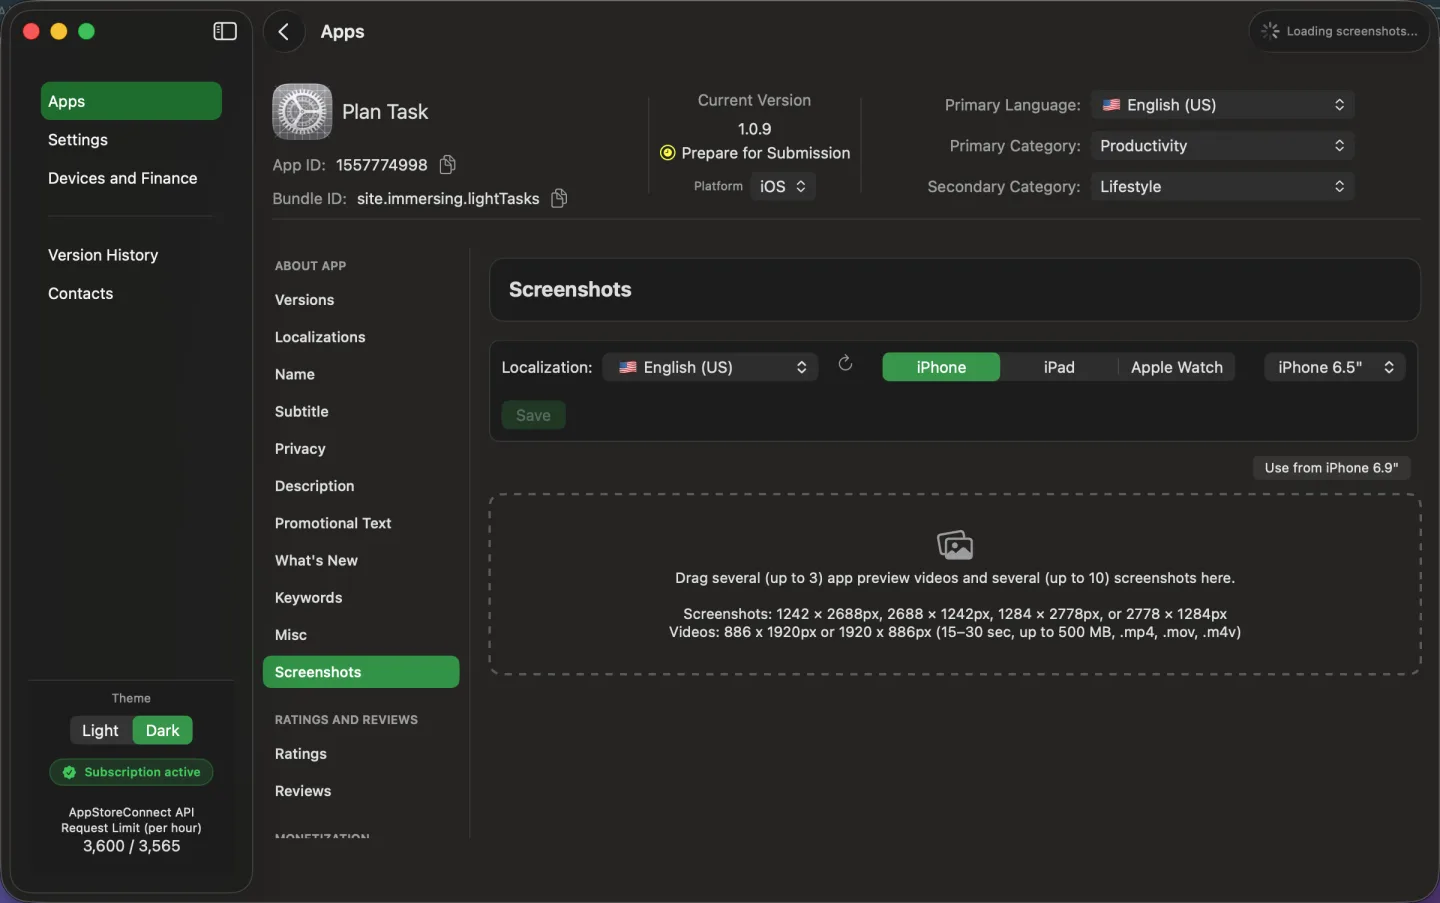Image resolution: width=1440 pixels, height=903 pixels.
Task: Open the iPhone 6.5" size dropdown
Action: point(1335,367)
